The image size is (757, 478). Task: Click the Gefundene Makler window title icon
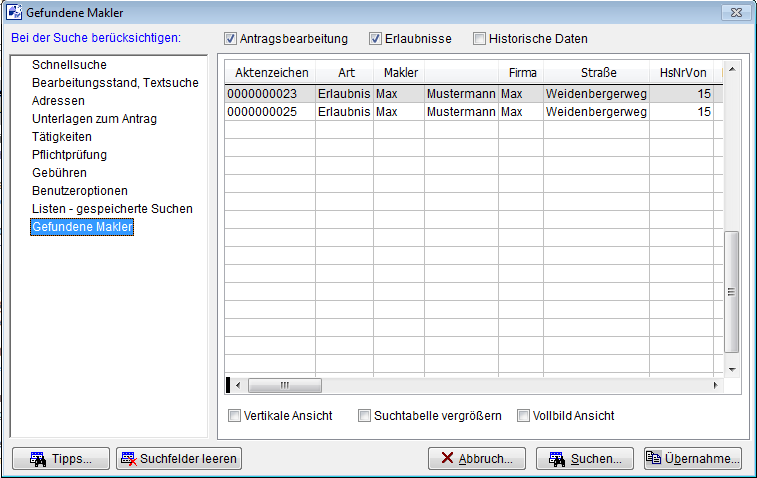[x=15, y=12]
